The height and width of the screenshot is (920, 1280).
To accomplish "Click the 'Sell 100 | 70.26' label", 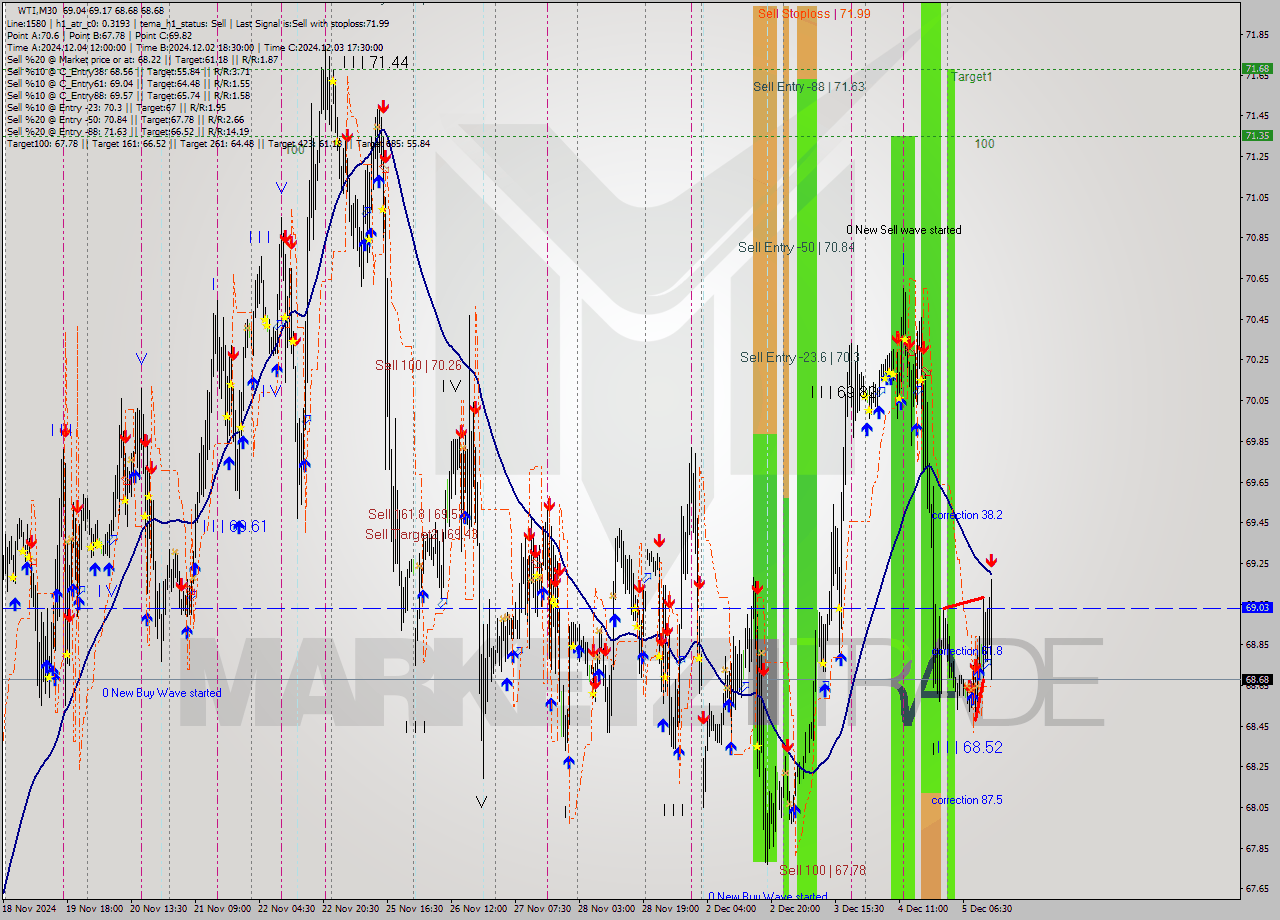I will click(418, 366).
